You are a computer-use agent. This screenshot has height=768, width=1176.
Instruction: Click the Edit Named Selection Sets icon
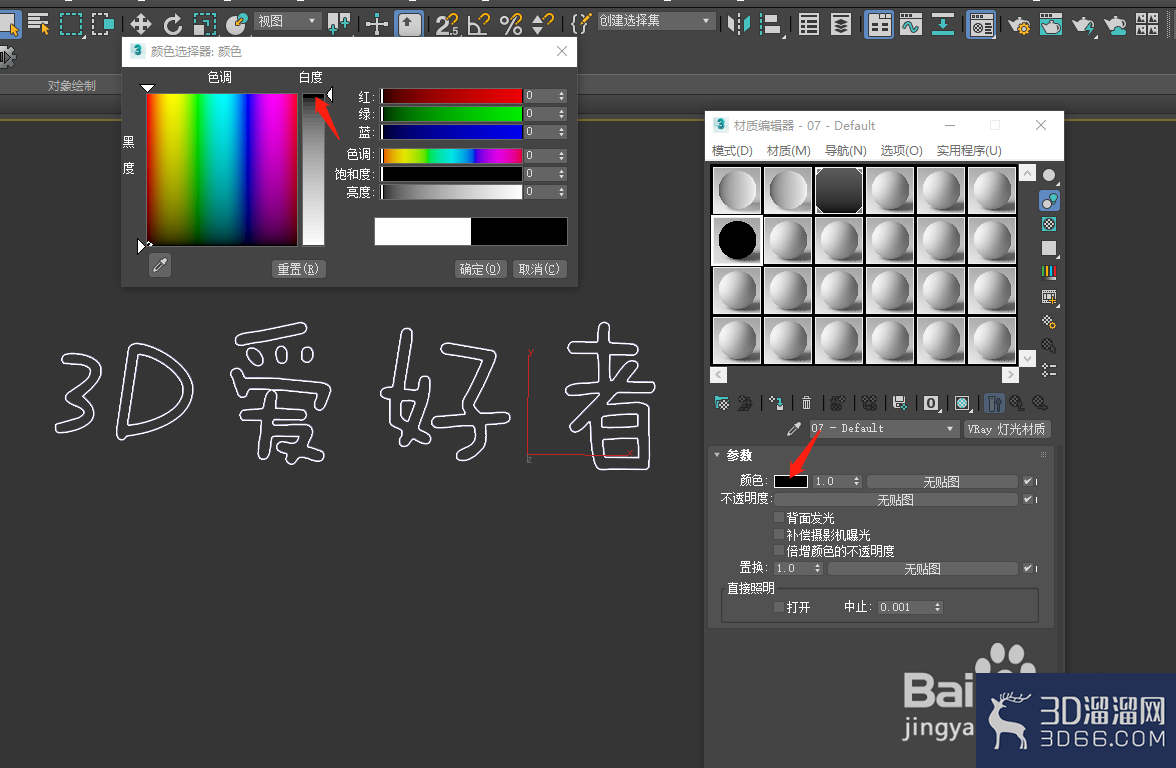click(581, 24)
